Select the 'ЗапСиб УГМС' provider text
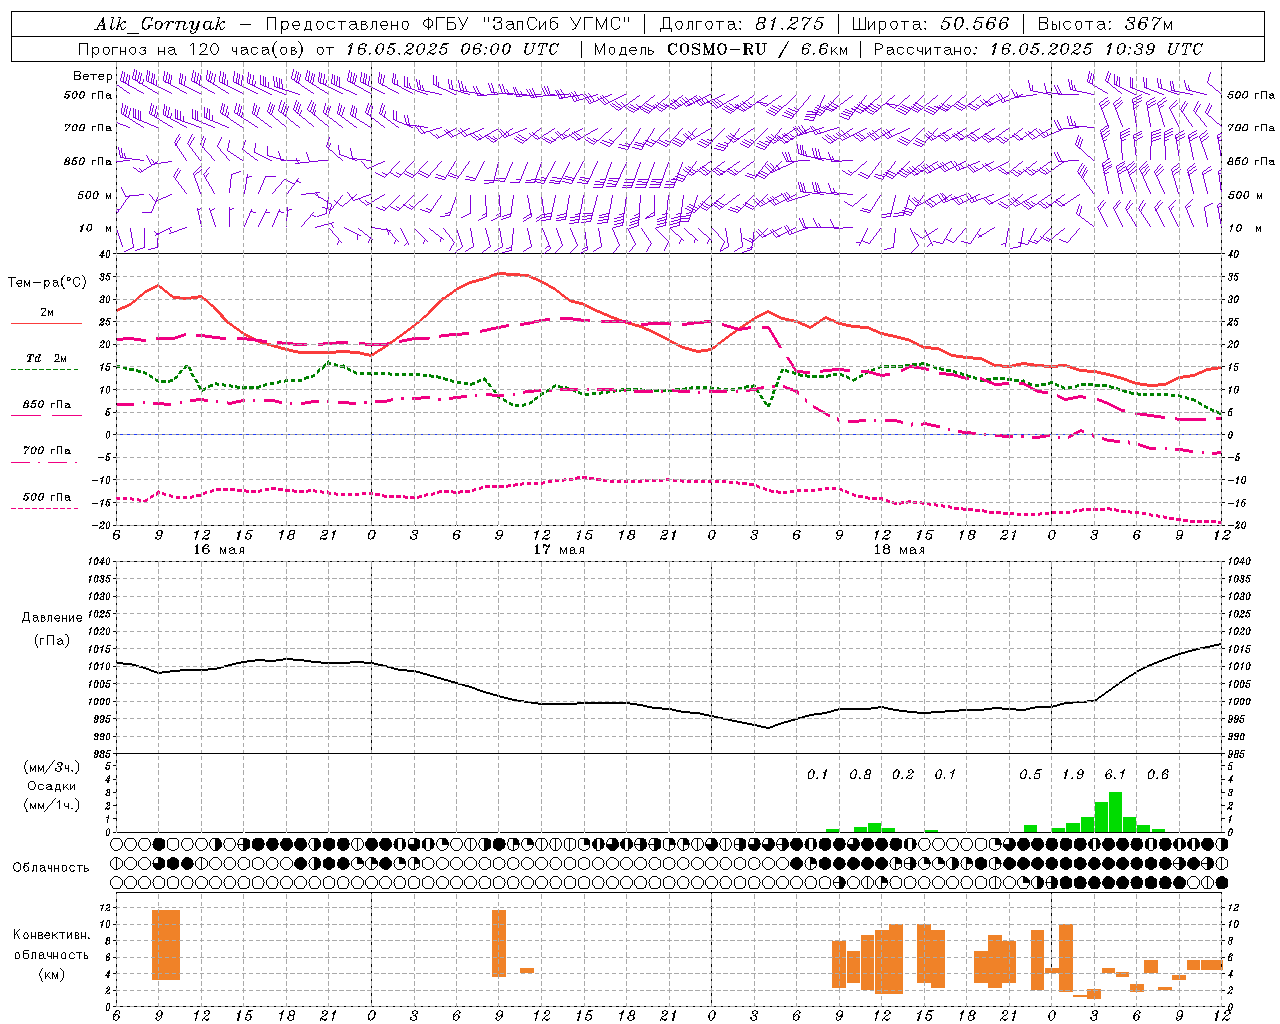The height and width of the screenshot is (1024, 1280). click(x=556, y=24)
